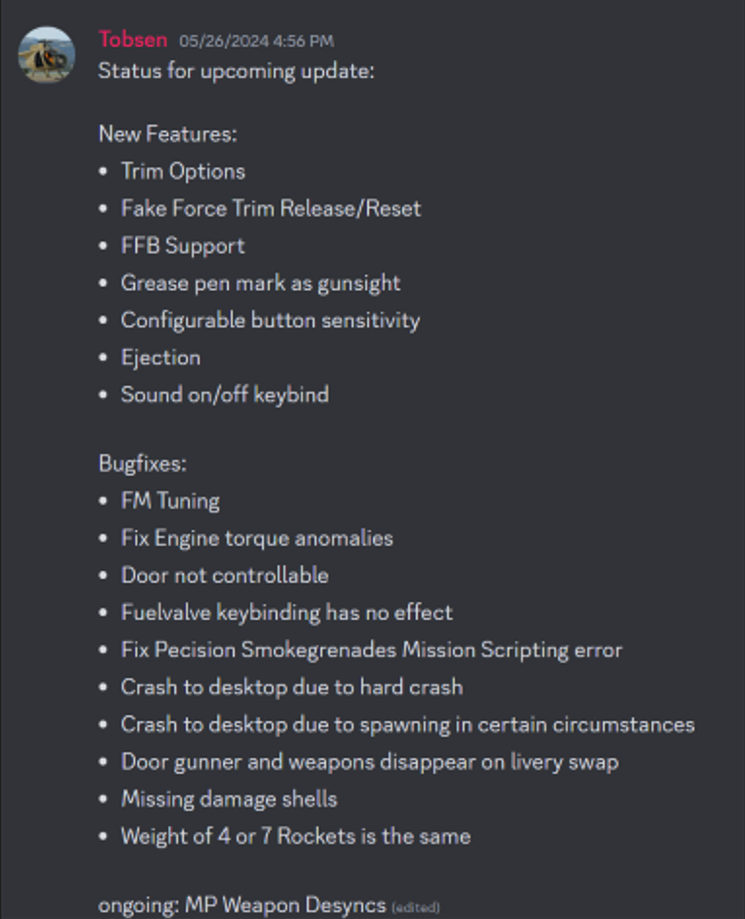Click 'Fuelvalve keybinding has no effect' line
This screenshot has width=745, height=919.
287,613
